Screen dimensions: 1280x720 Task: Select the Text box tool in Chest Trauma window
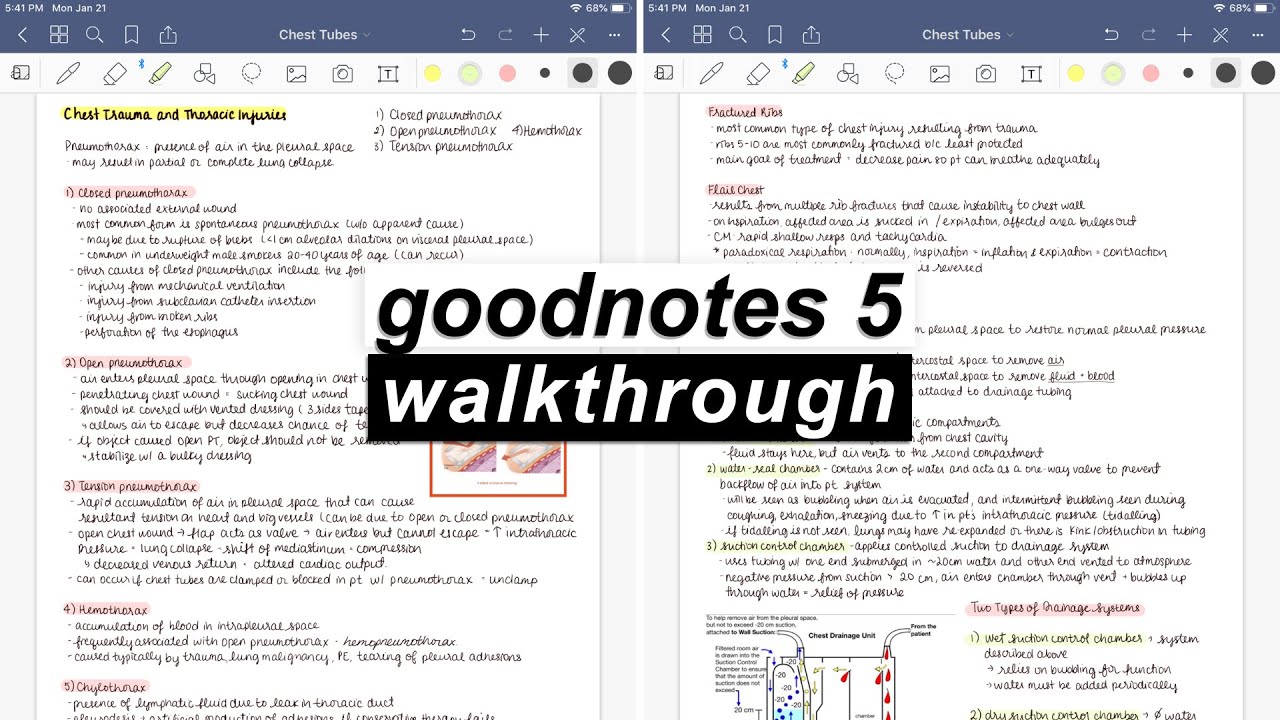[x=388, y=73]
